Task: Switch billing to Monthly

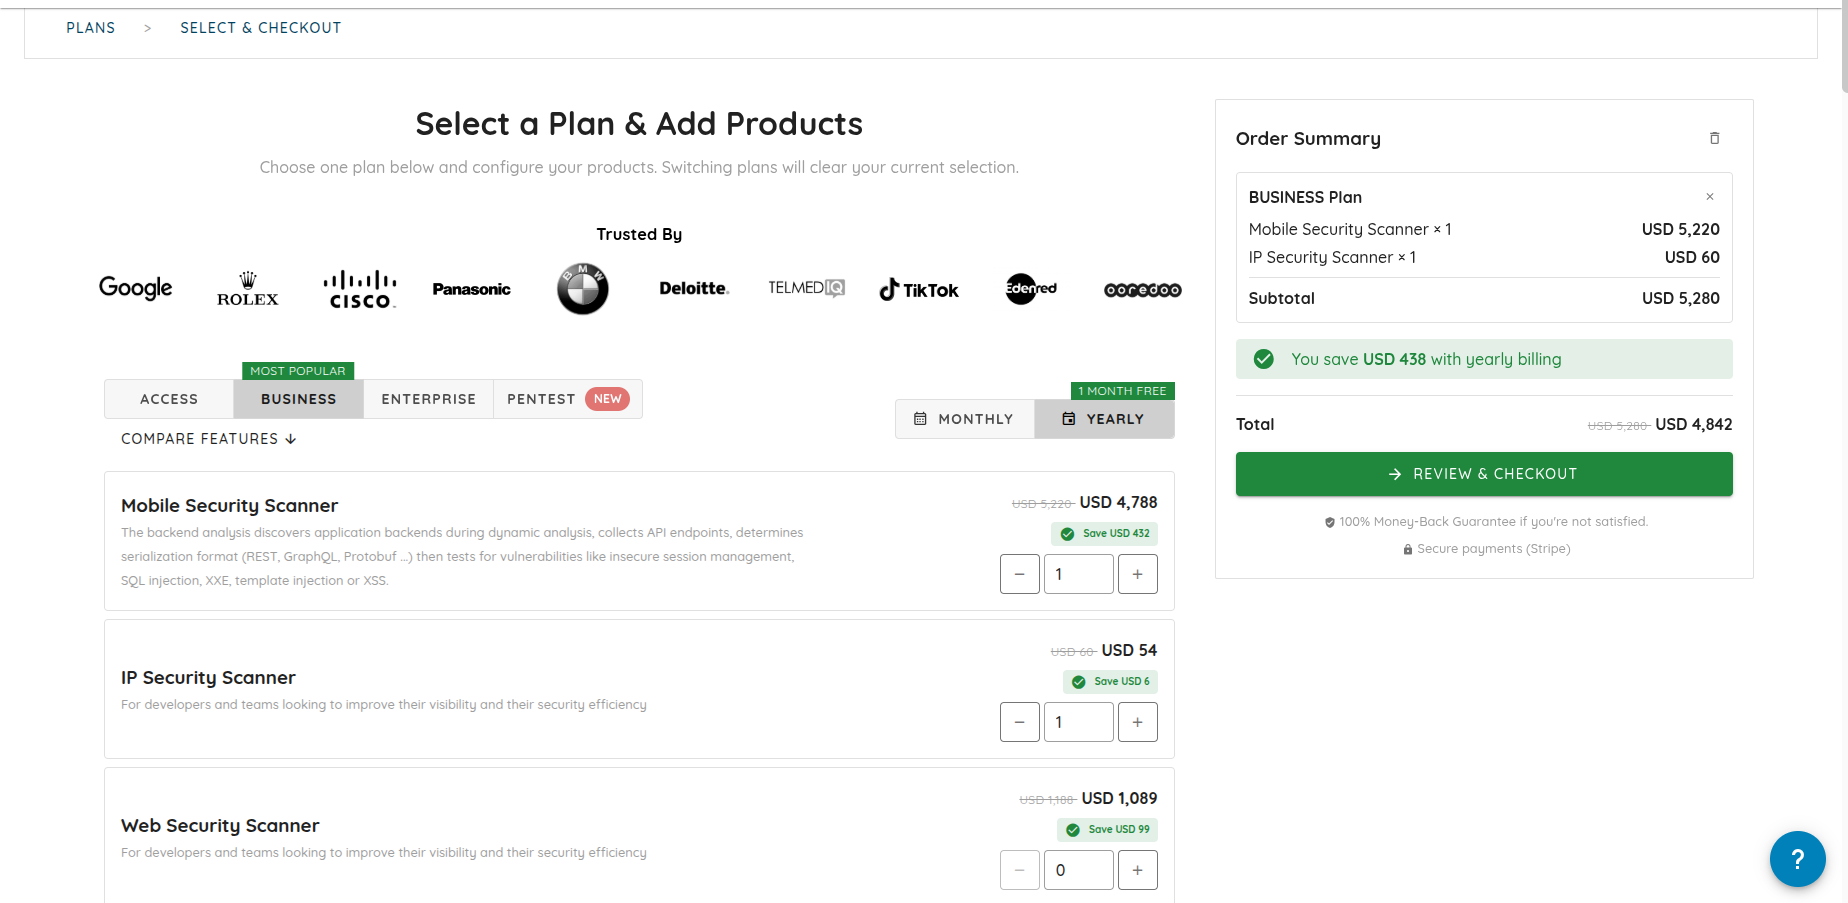Action: 964,419
